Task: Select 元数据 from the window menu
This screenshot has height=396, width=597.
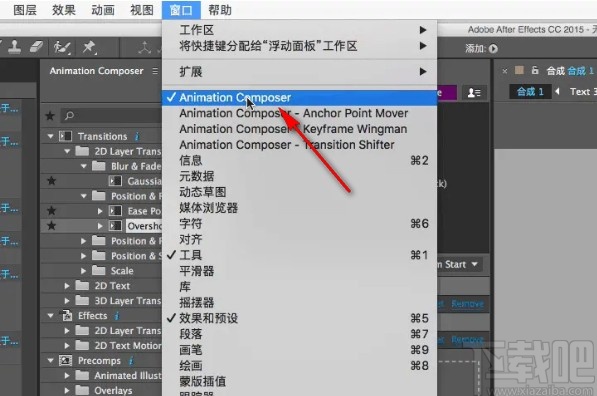Action: pos(300,177)
